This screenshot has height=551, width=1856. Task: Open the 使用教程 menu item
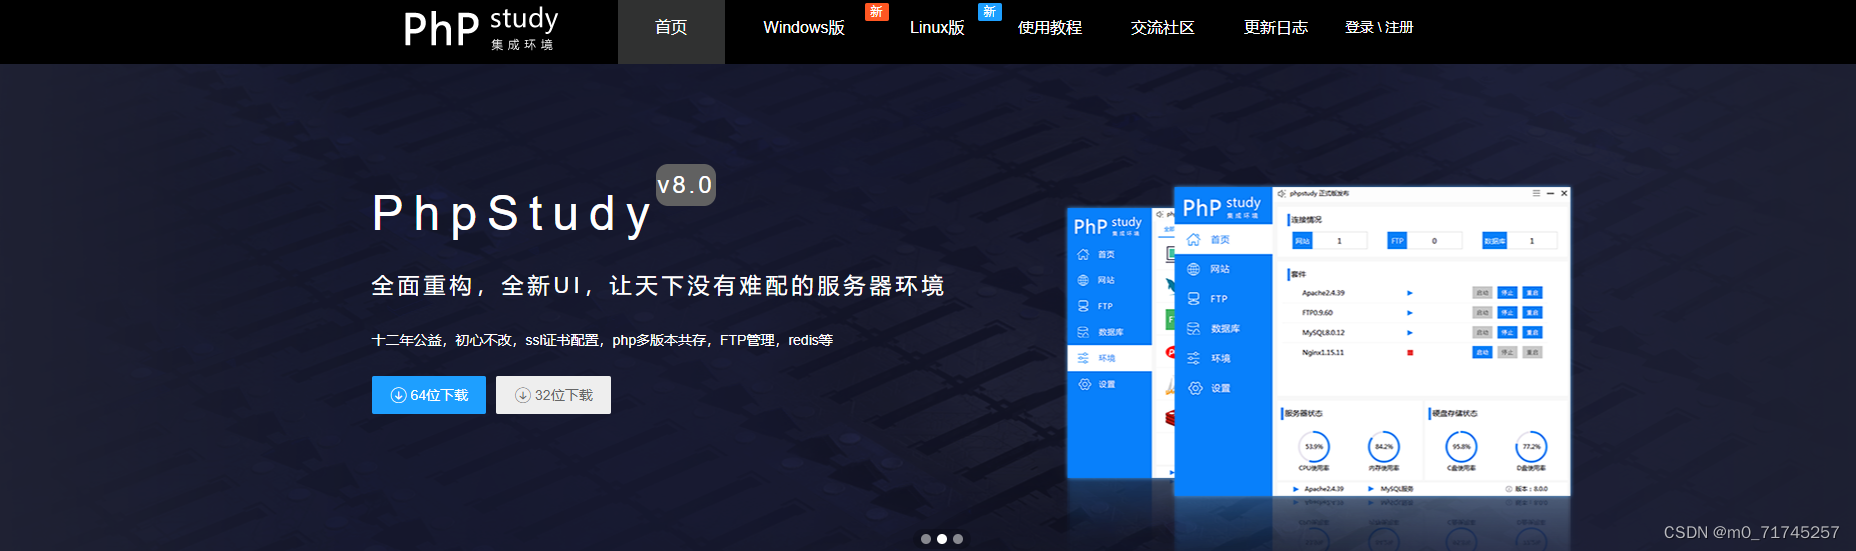tap(1050, 28)
